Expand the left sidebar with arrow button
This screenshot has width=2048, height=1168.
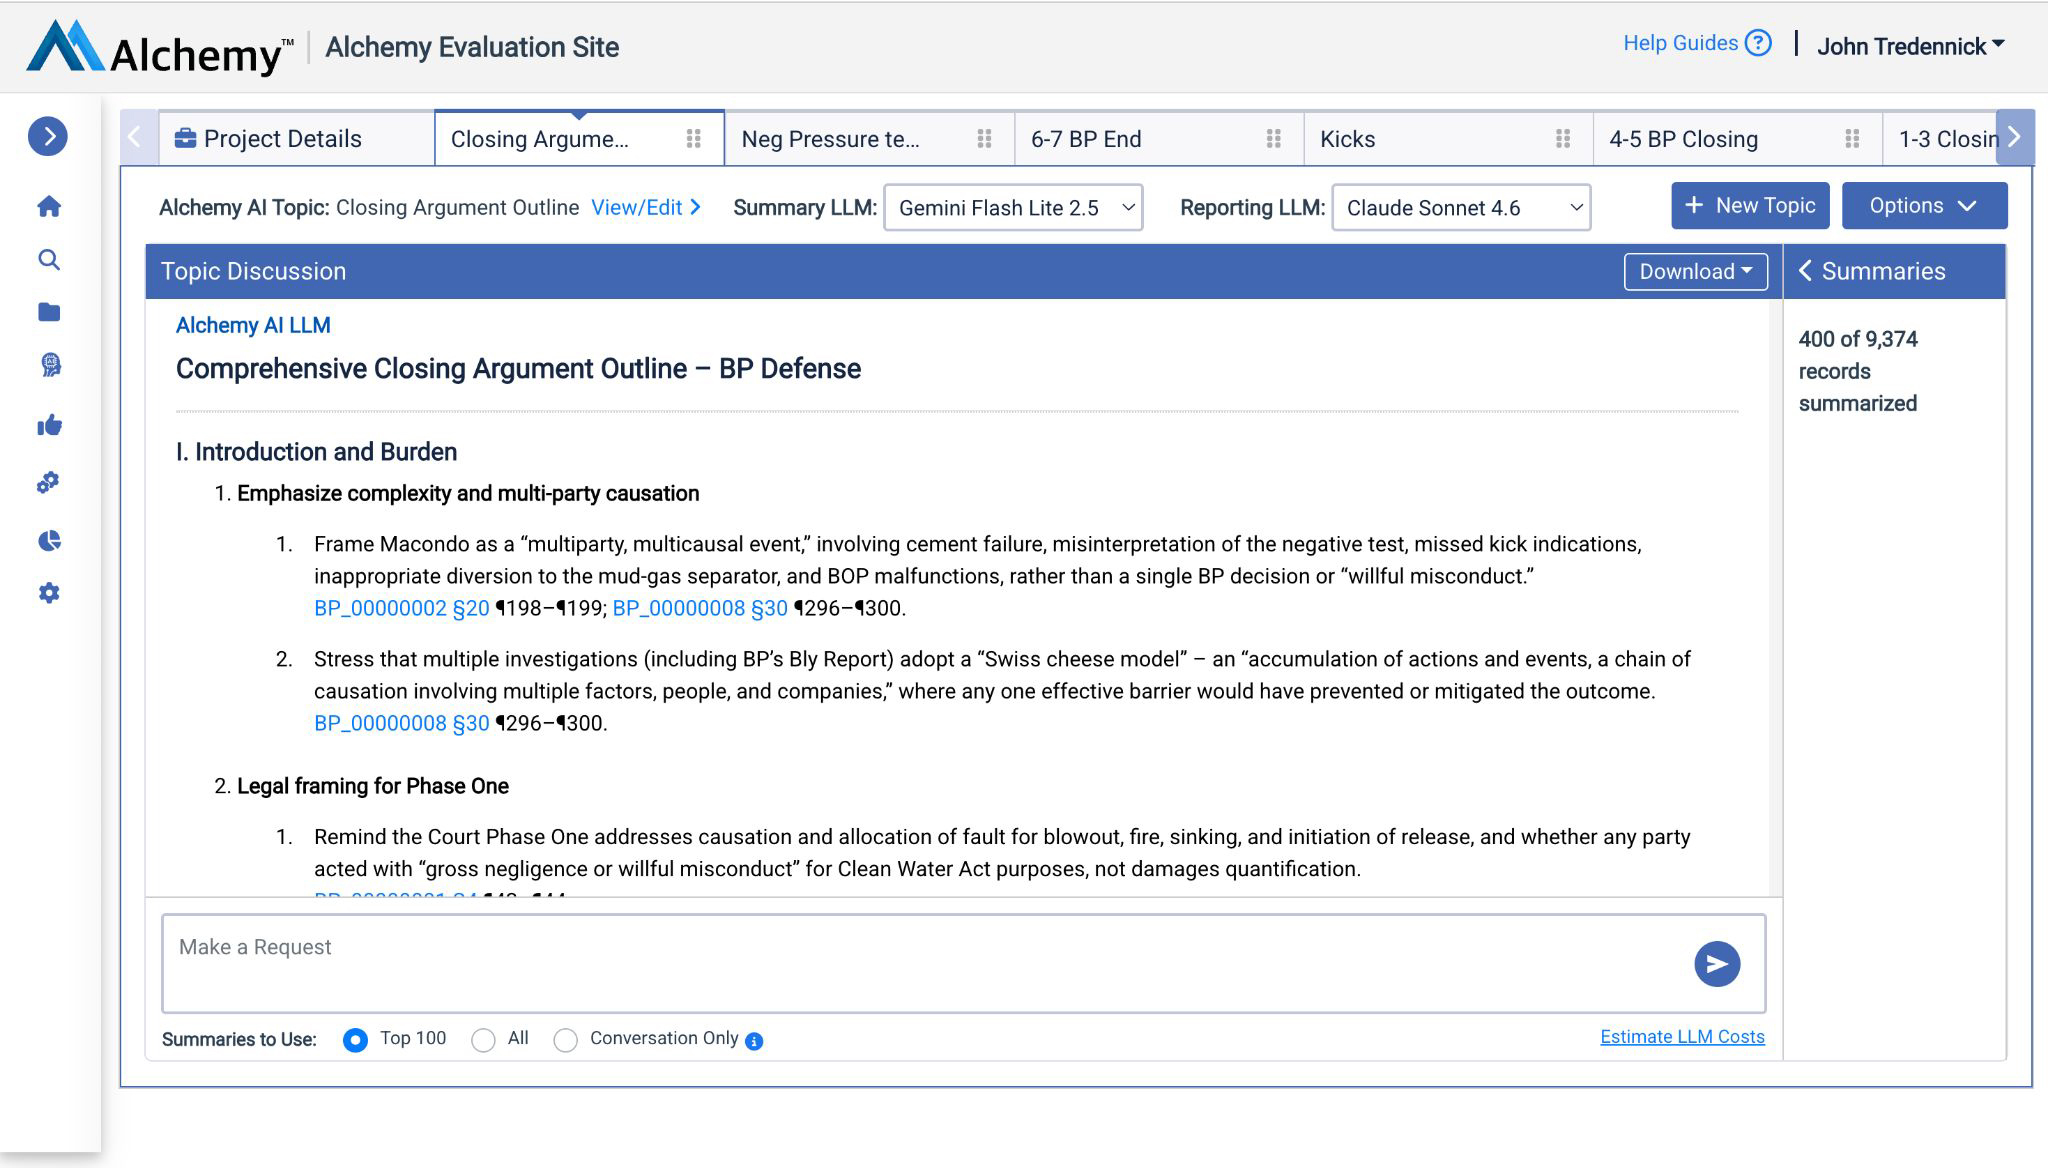pyautogui.click(x=48, y=136)
